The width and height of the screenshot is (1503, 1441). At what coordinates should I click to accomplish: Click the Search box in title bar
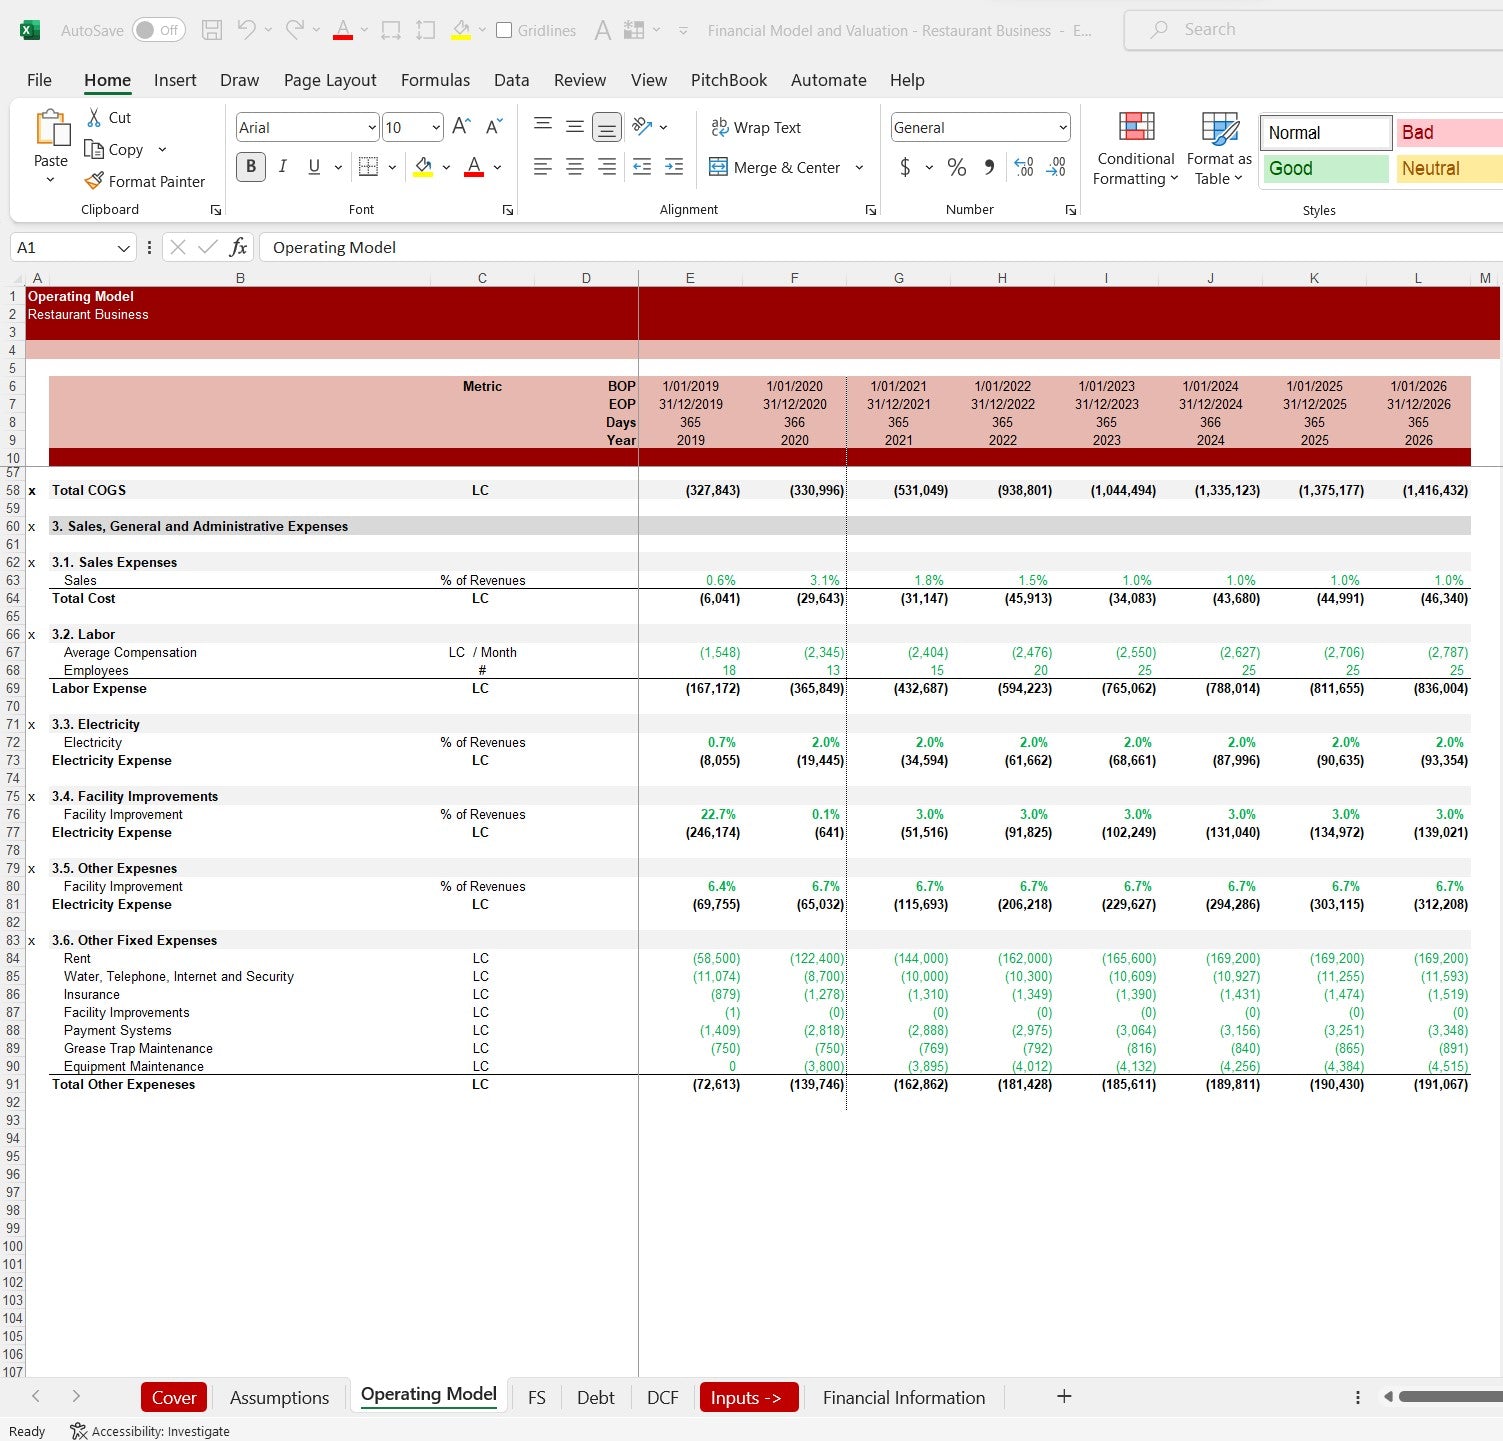[x=1310, y=30]
